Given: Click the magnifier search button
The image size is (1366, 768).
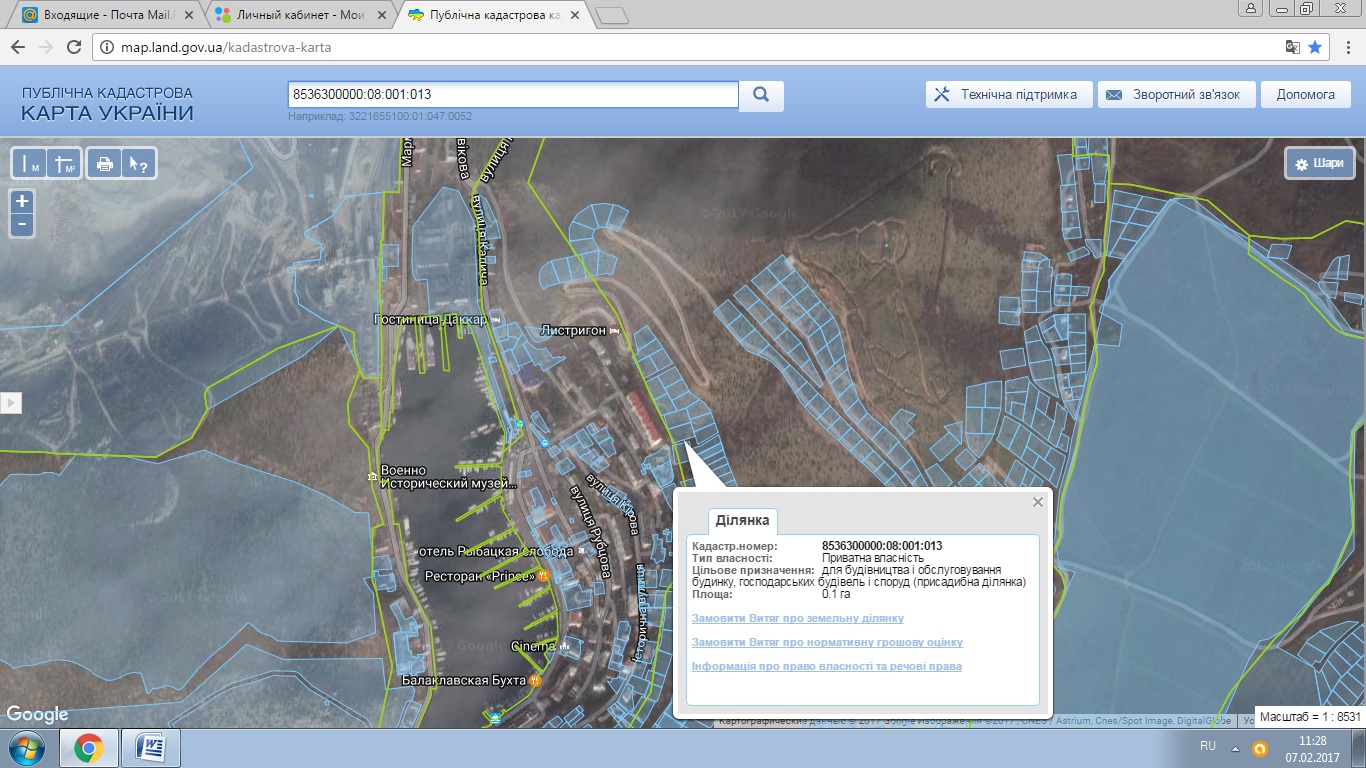Looking at the screenshot, I should coord(761,95).
